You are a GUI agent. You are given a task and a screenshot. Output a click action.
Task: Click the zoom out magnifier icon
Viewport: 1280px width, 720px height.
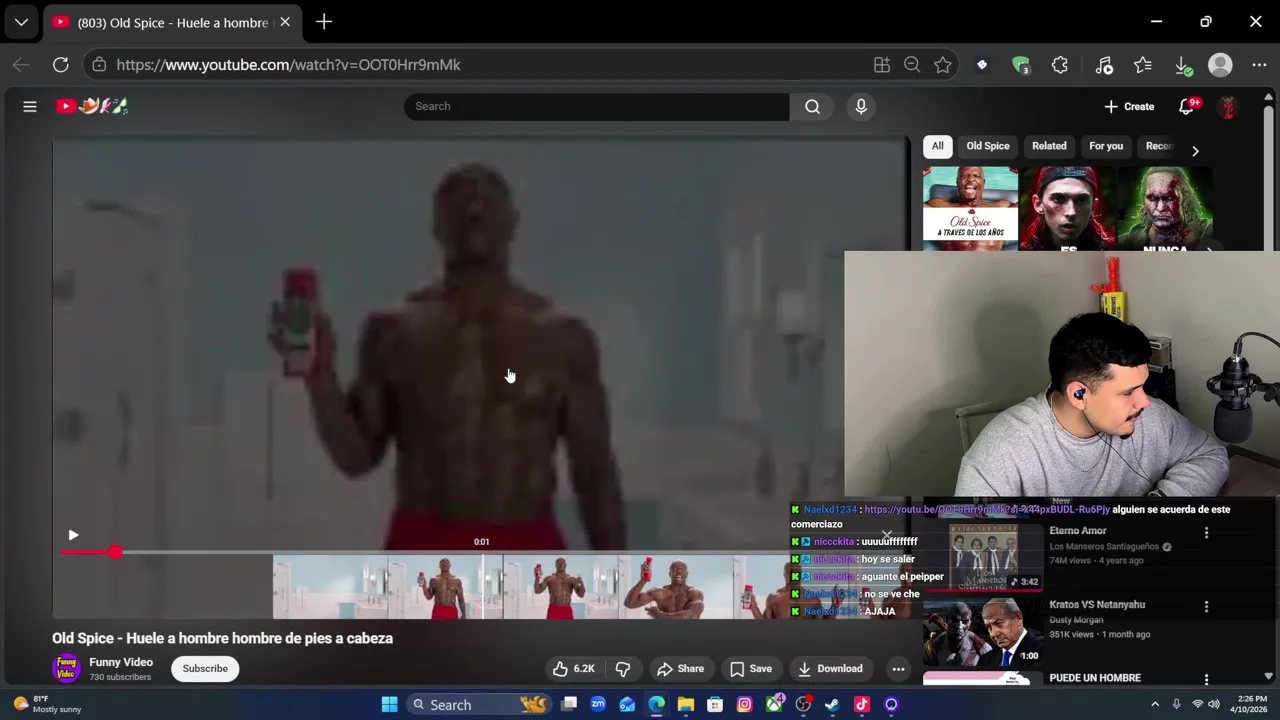click(x=912, y=65)
